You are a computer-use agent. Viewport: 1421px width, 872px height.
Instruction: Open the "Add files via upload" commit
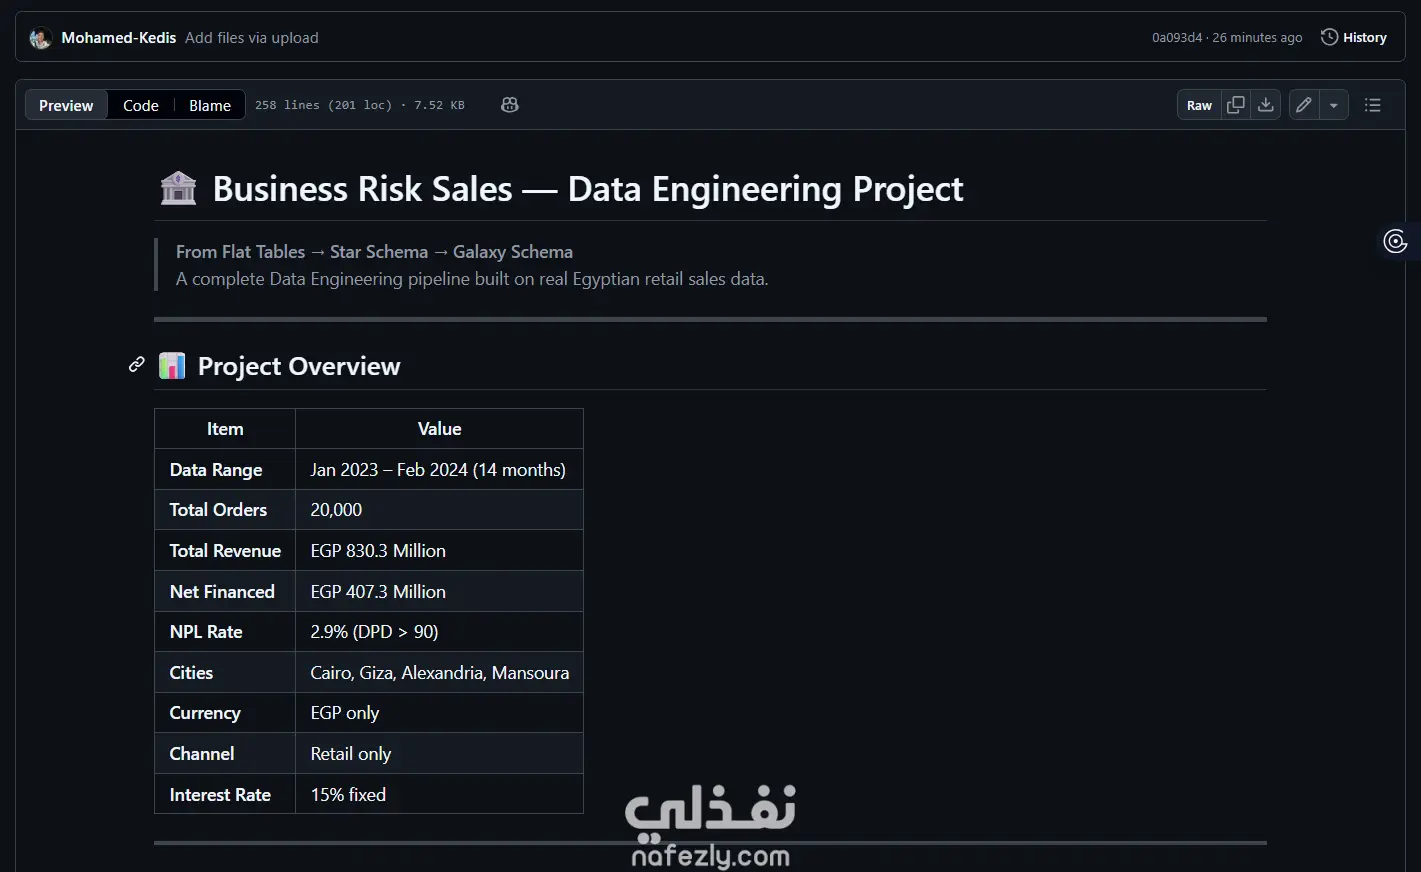coord(252,38)
